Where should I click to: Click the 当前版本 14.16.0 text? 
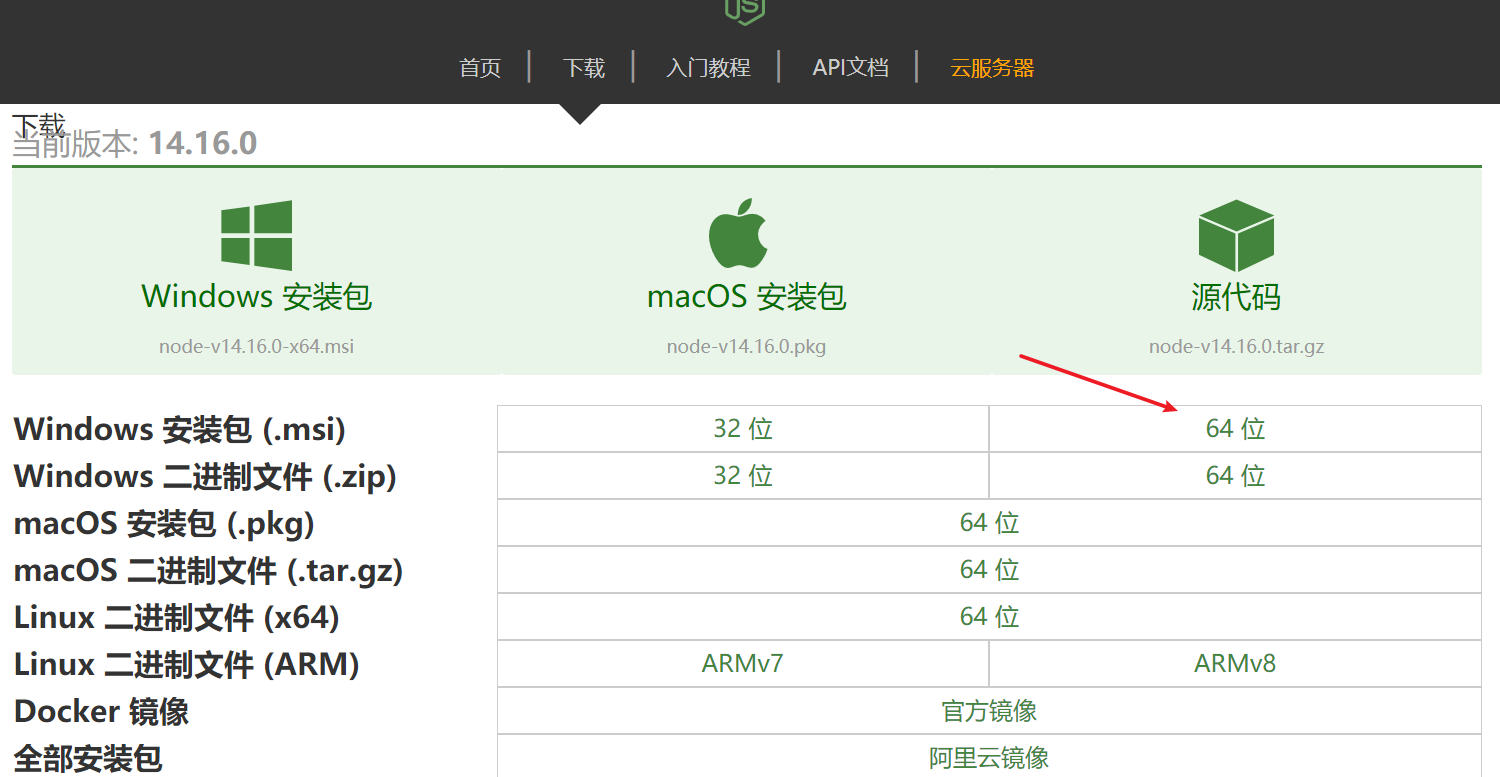click(x=135, y=144)
